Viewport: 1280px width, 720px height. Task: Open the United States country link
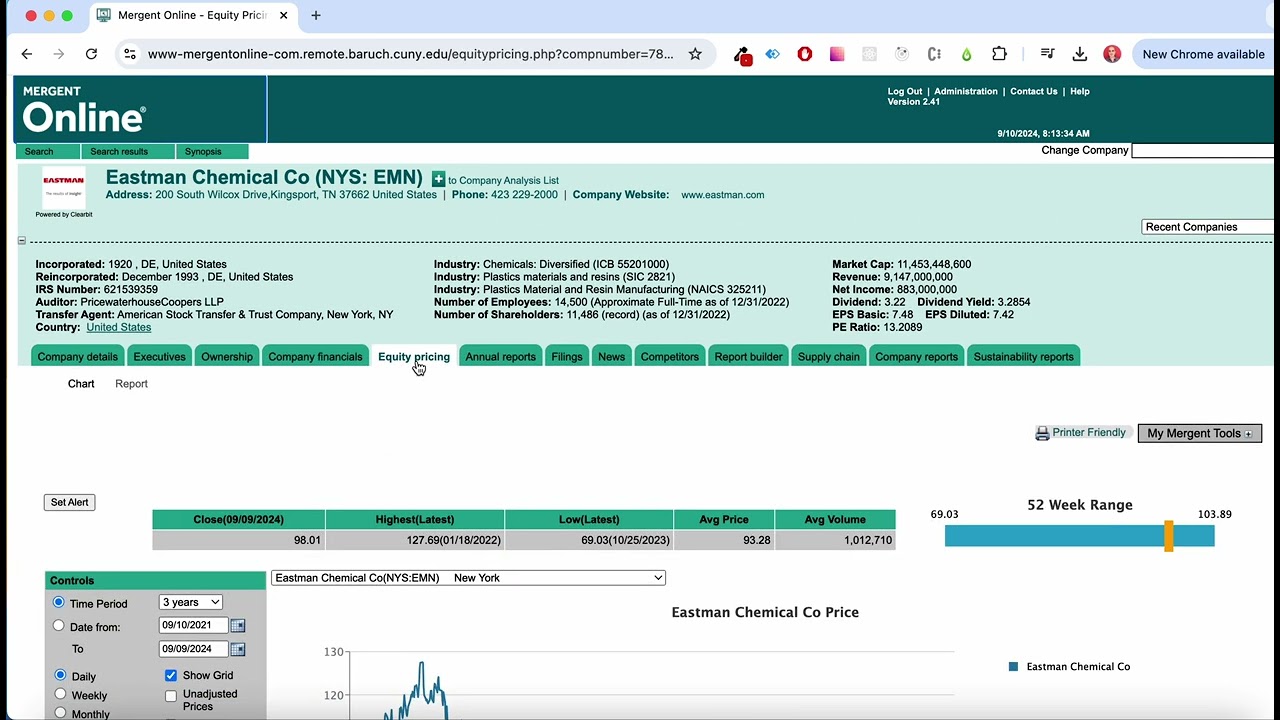pos(119,327)
